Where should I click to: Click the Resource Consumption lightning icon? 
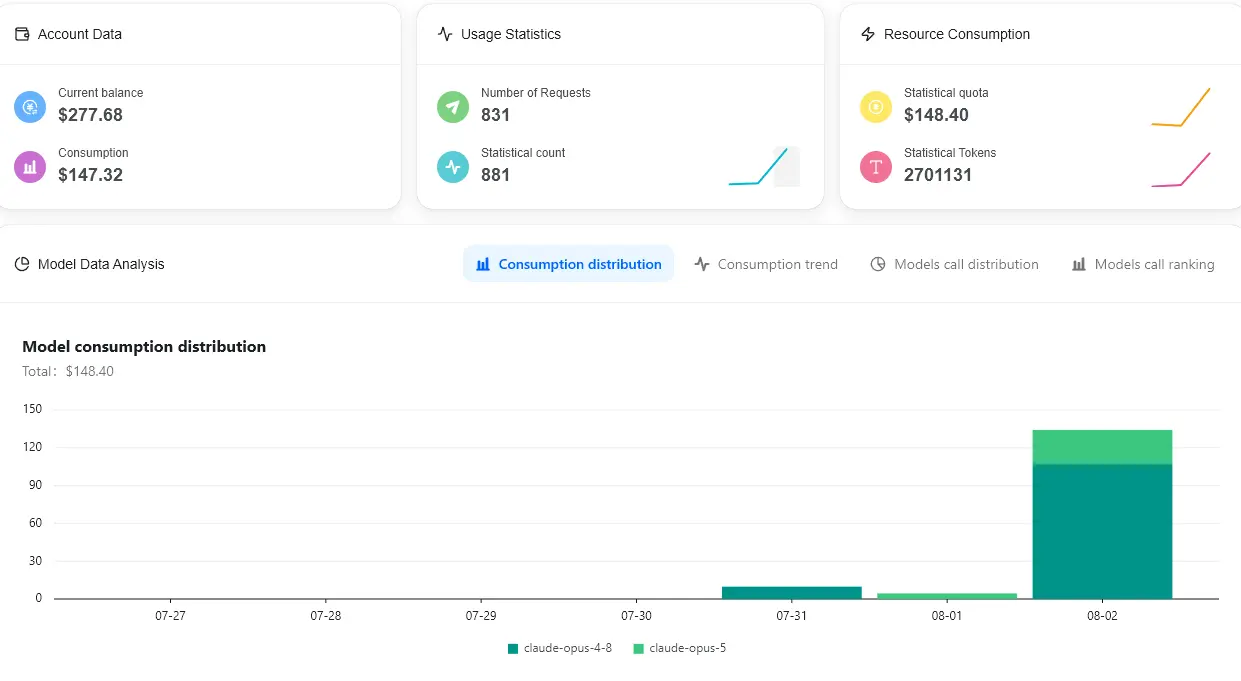click(868, 34)
